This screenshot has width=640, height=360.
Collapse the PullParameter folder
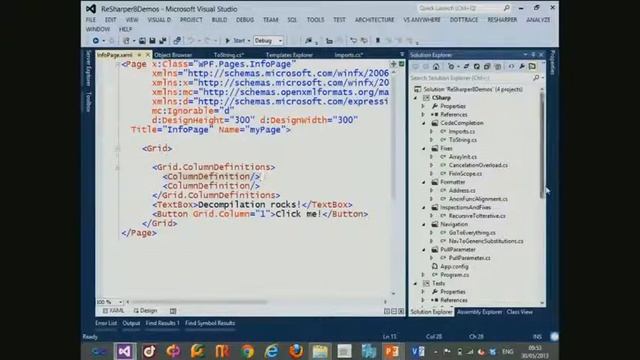click(x=423, y=249)
